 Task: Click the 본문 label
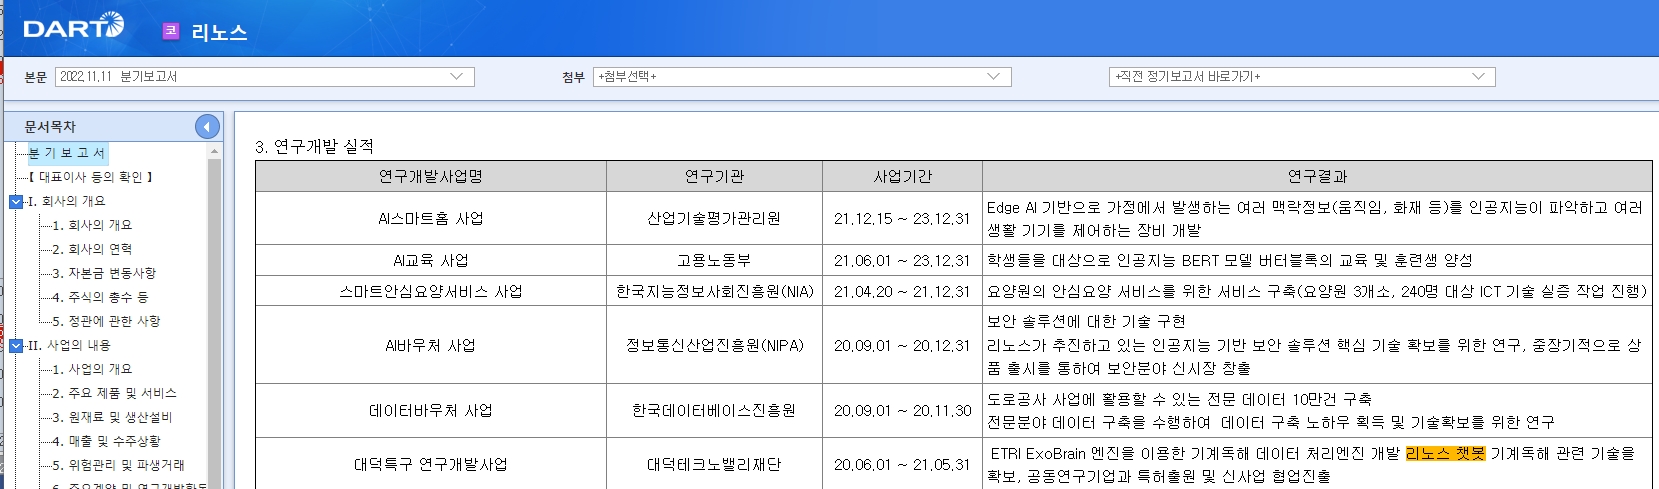(x=36, y=77)
